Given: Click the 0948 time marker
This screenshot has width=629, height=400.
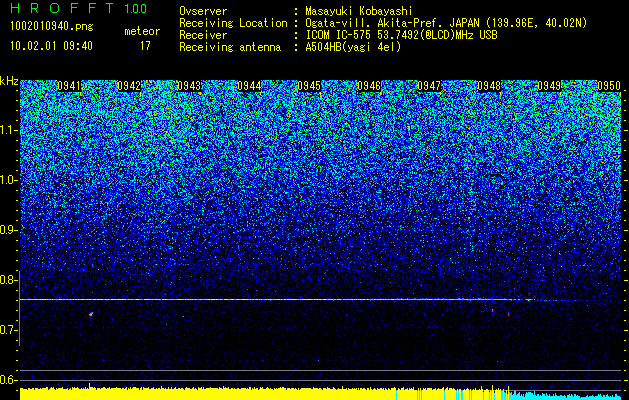Looking at the screenshot, I should click(489, 86).
